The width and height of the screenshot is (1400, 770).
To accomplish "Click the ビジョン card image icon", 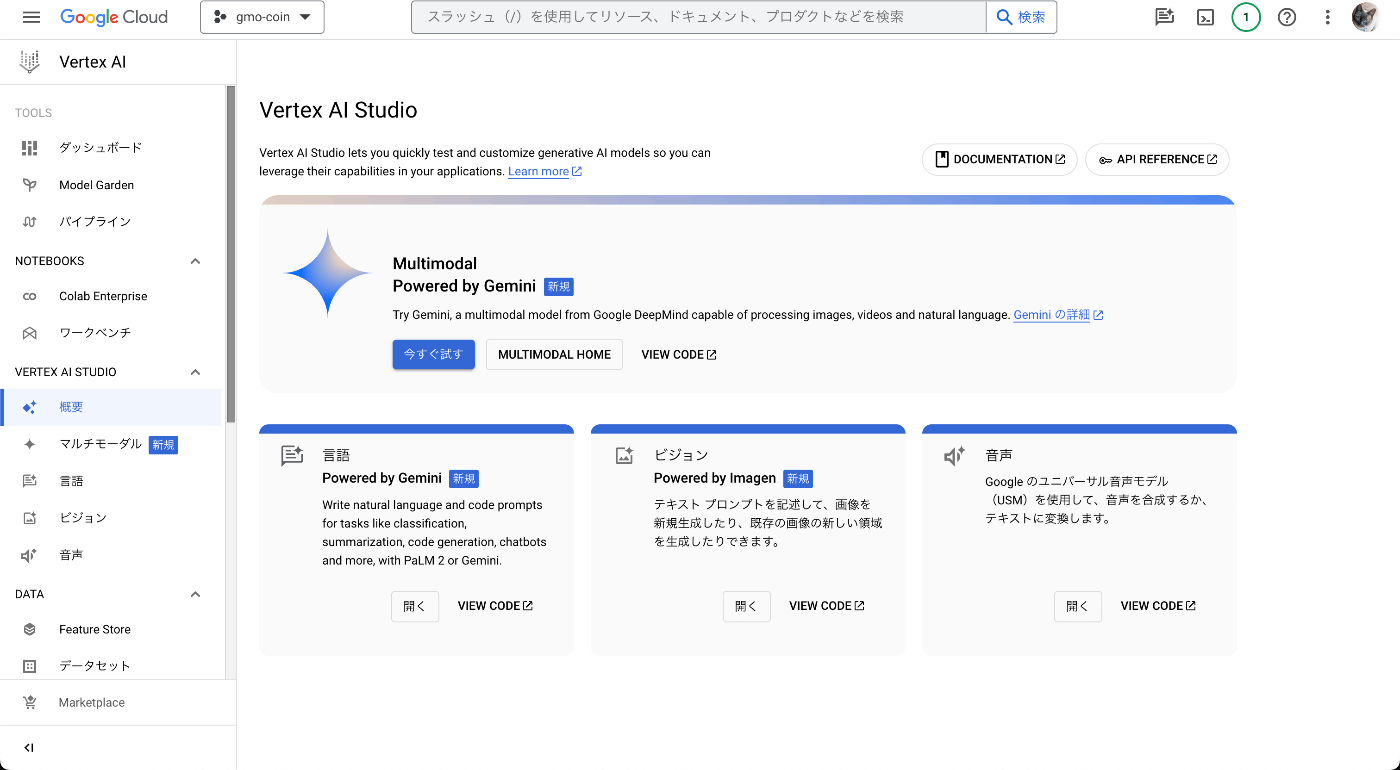I will click(624, 456).
